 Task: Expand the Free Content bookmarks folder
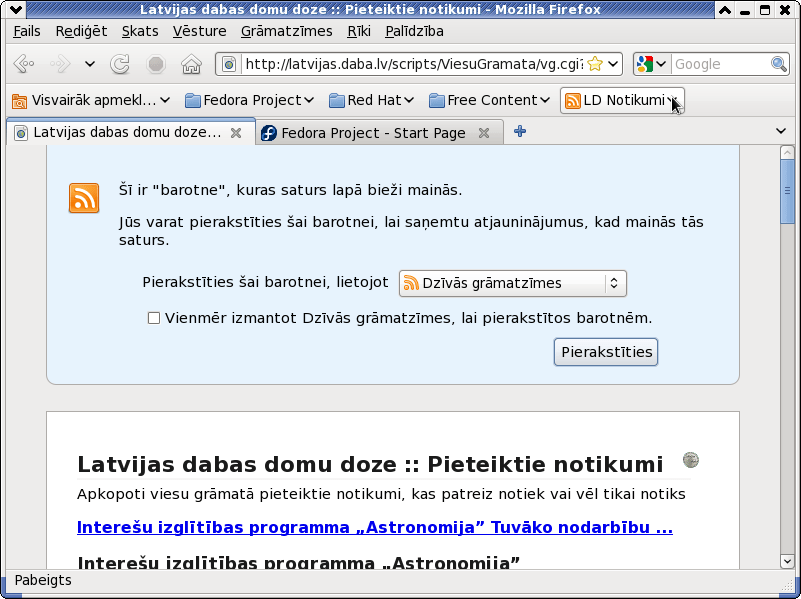489,101
